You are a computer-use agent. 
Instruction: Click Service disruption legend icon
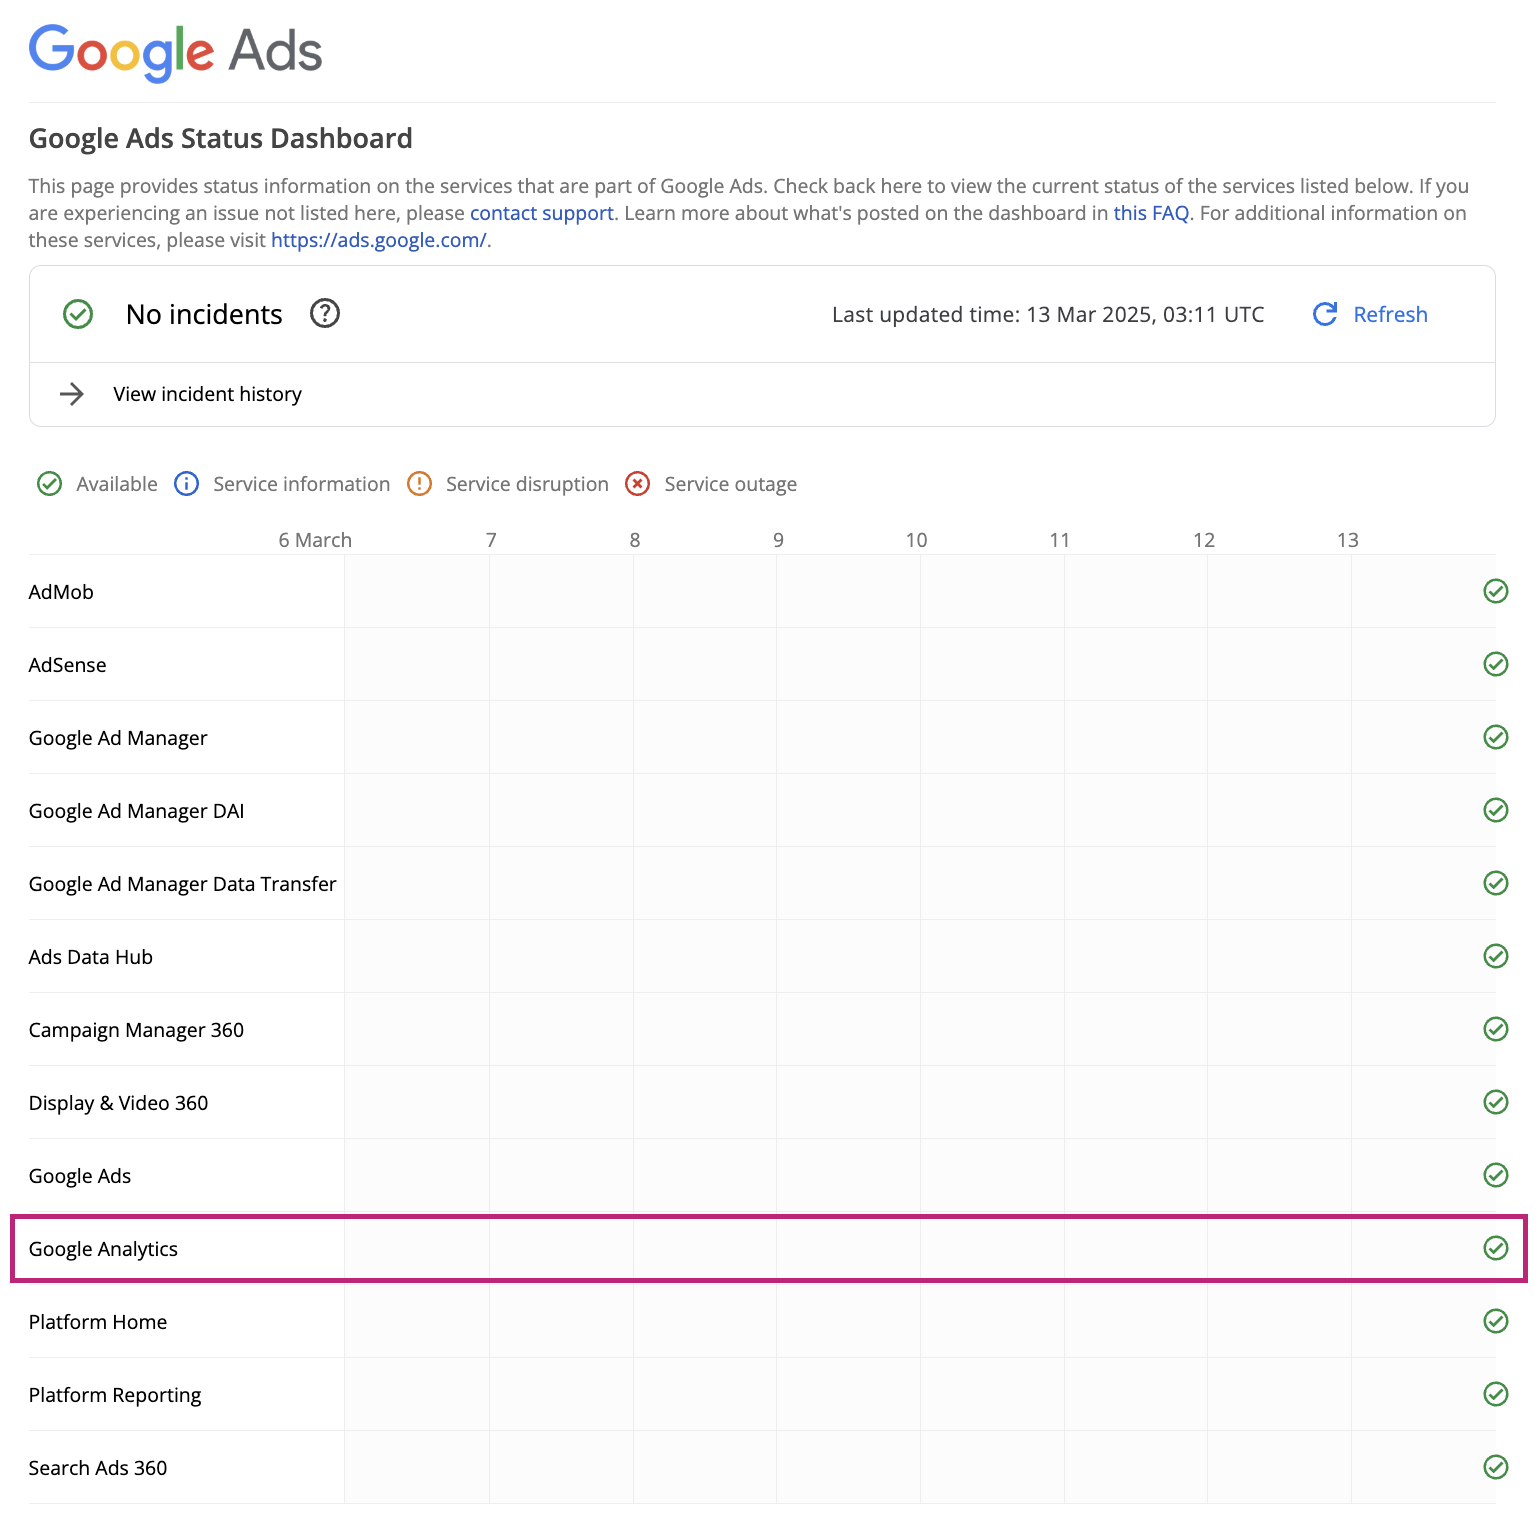(419, 484)
